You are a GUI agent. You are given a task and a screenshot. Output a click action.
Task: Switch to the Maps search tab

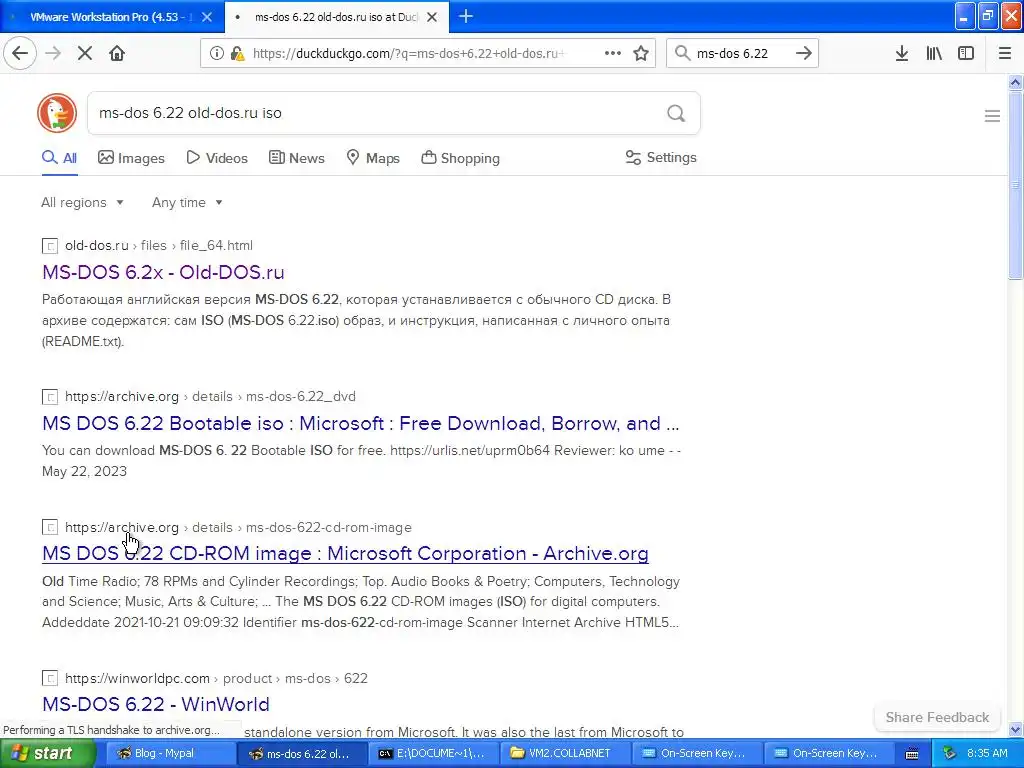[x=373, y=158]
